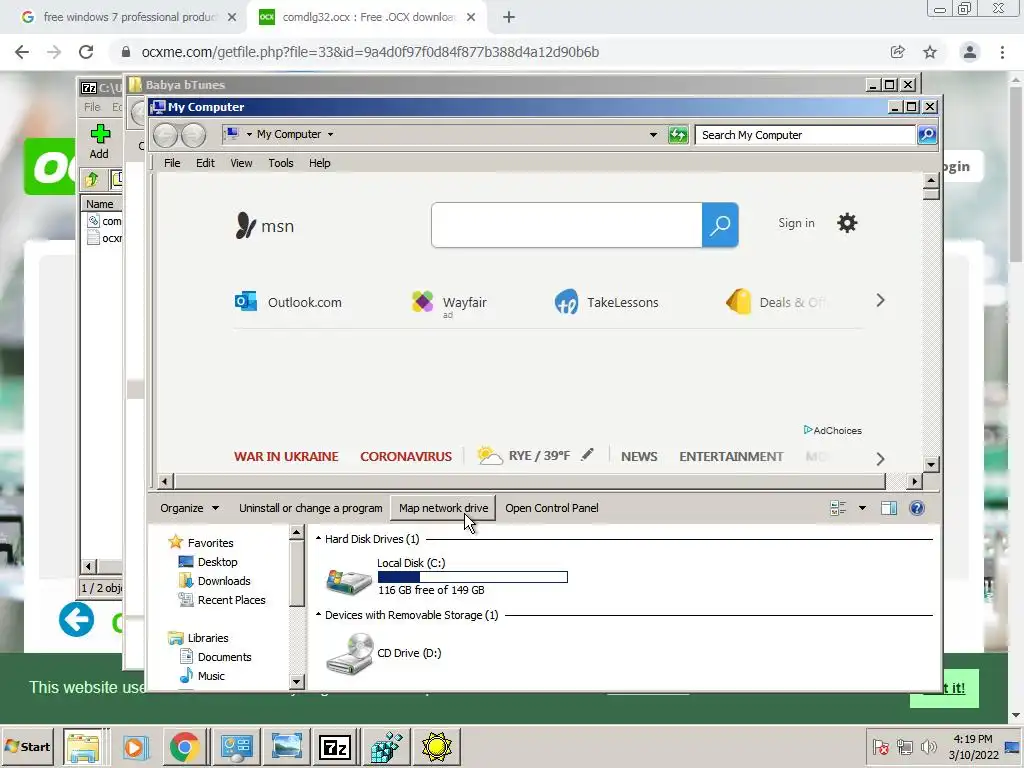1024x768 pixels.
Task: Open 7-Zip from the taskbar
Action: click(335, 746)
